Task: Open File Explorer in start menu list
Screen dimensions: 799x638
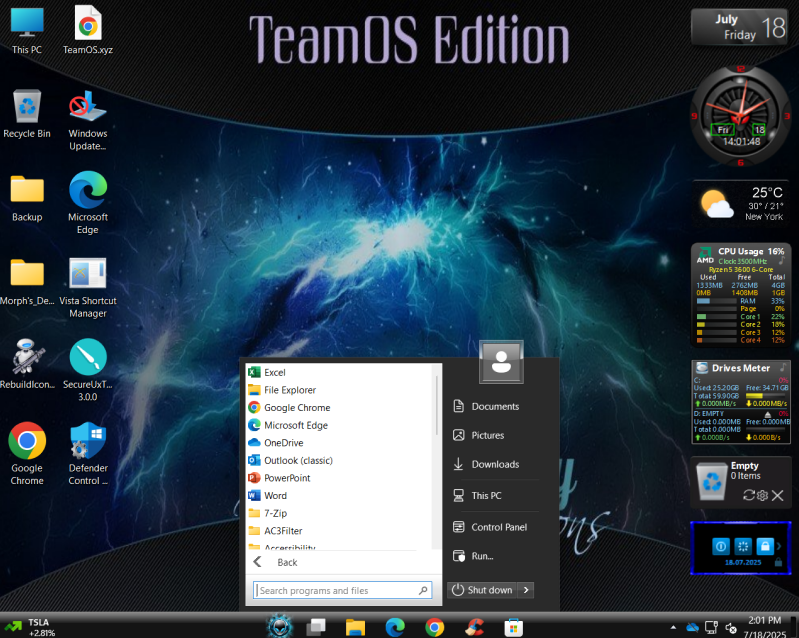Action: pyautogui.click(x=339, y=390)
